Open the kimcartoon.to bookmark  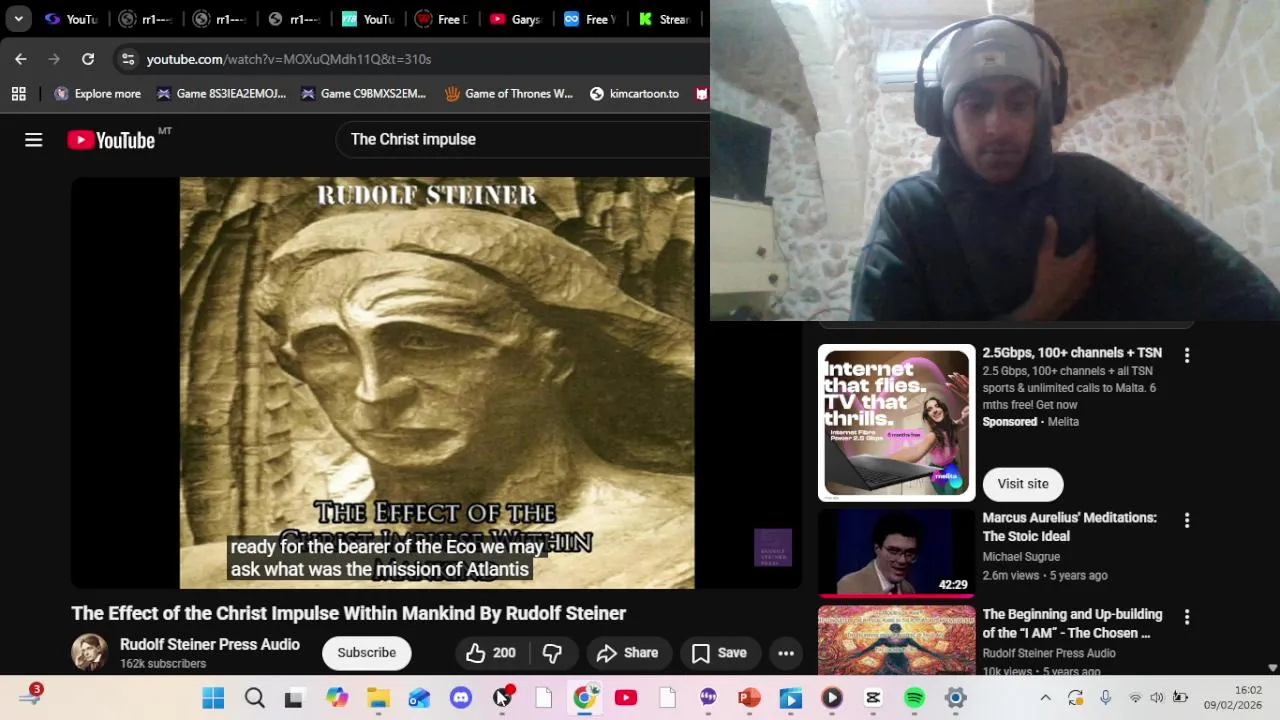(634, 93)
